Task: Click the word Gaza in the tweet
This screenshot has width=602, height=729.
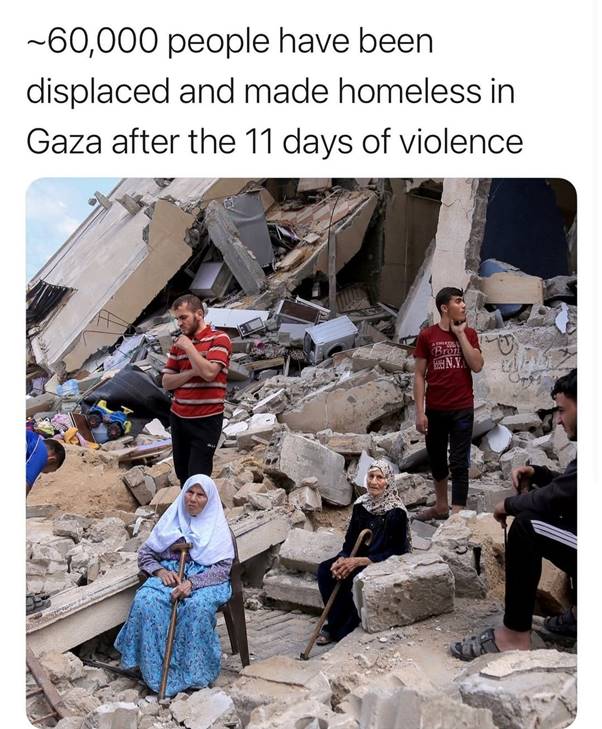Action: tap(64, 142)
